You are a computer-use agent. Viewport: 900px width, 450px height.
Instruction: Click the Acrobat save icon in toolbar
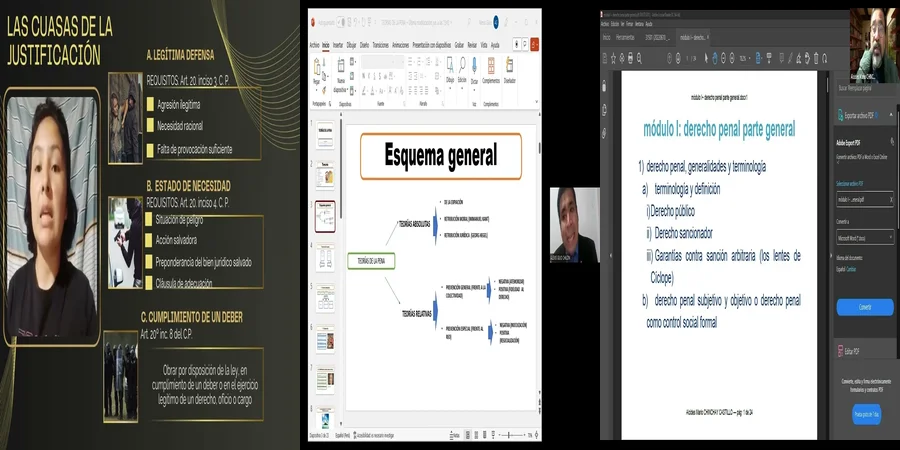coord(605,58)
